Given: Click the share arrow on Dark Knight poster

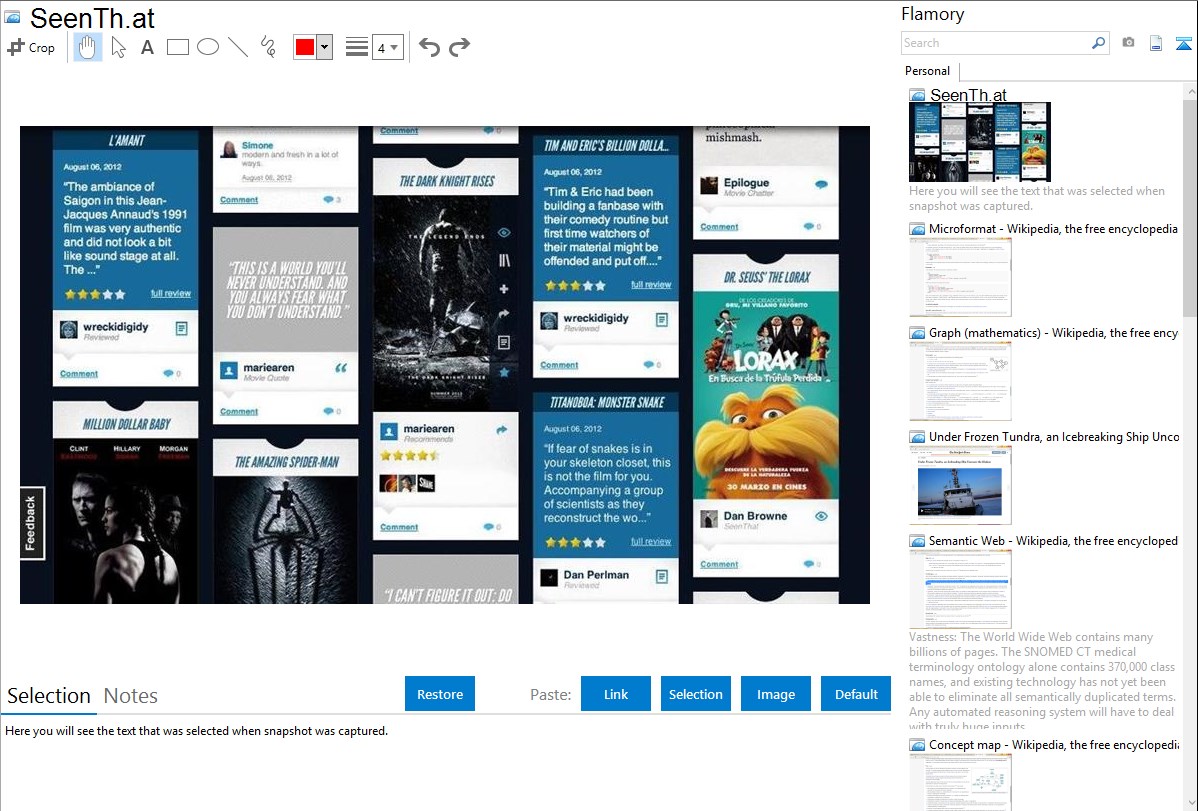Looking at the screenshot, I should (503, 314).
